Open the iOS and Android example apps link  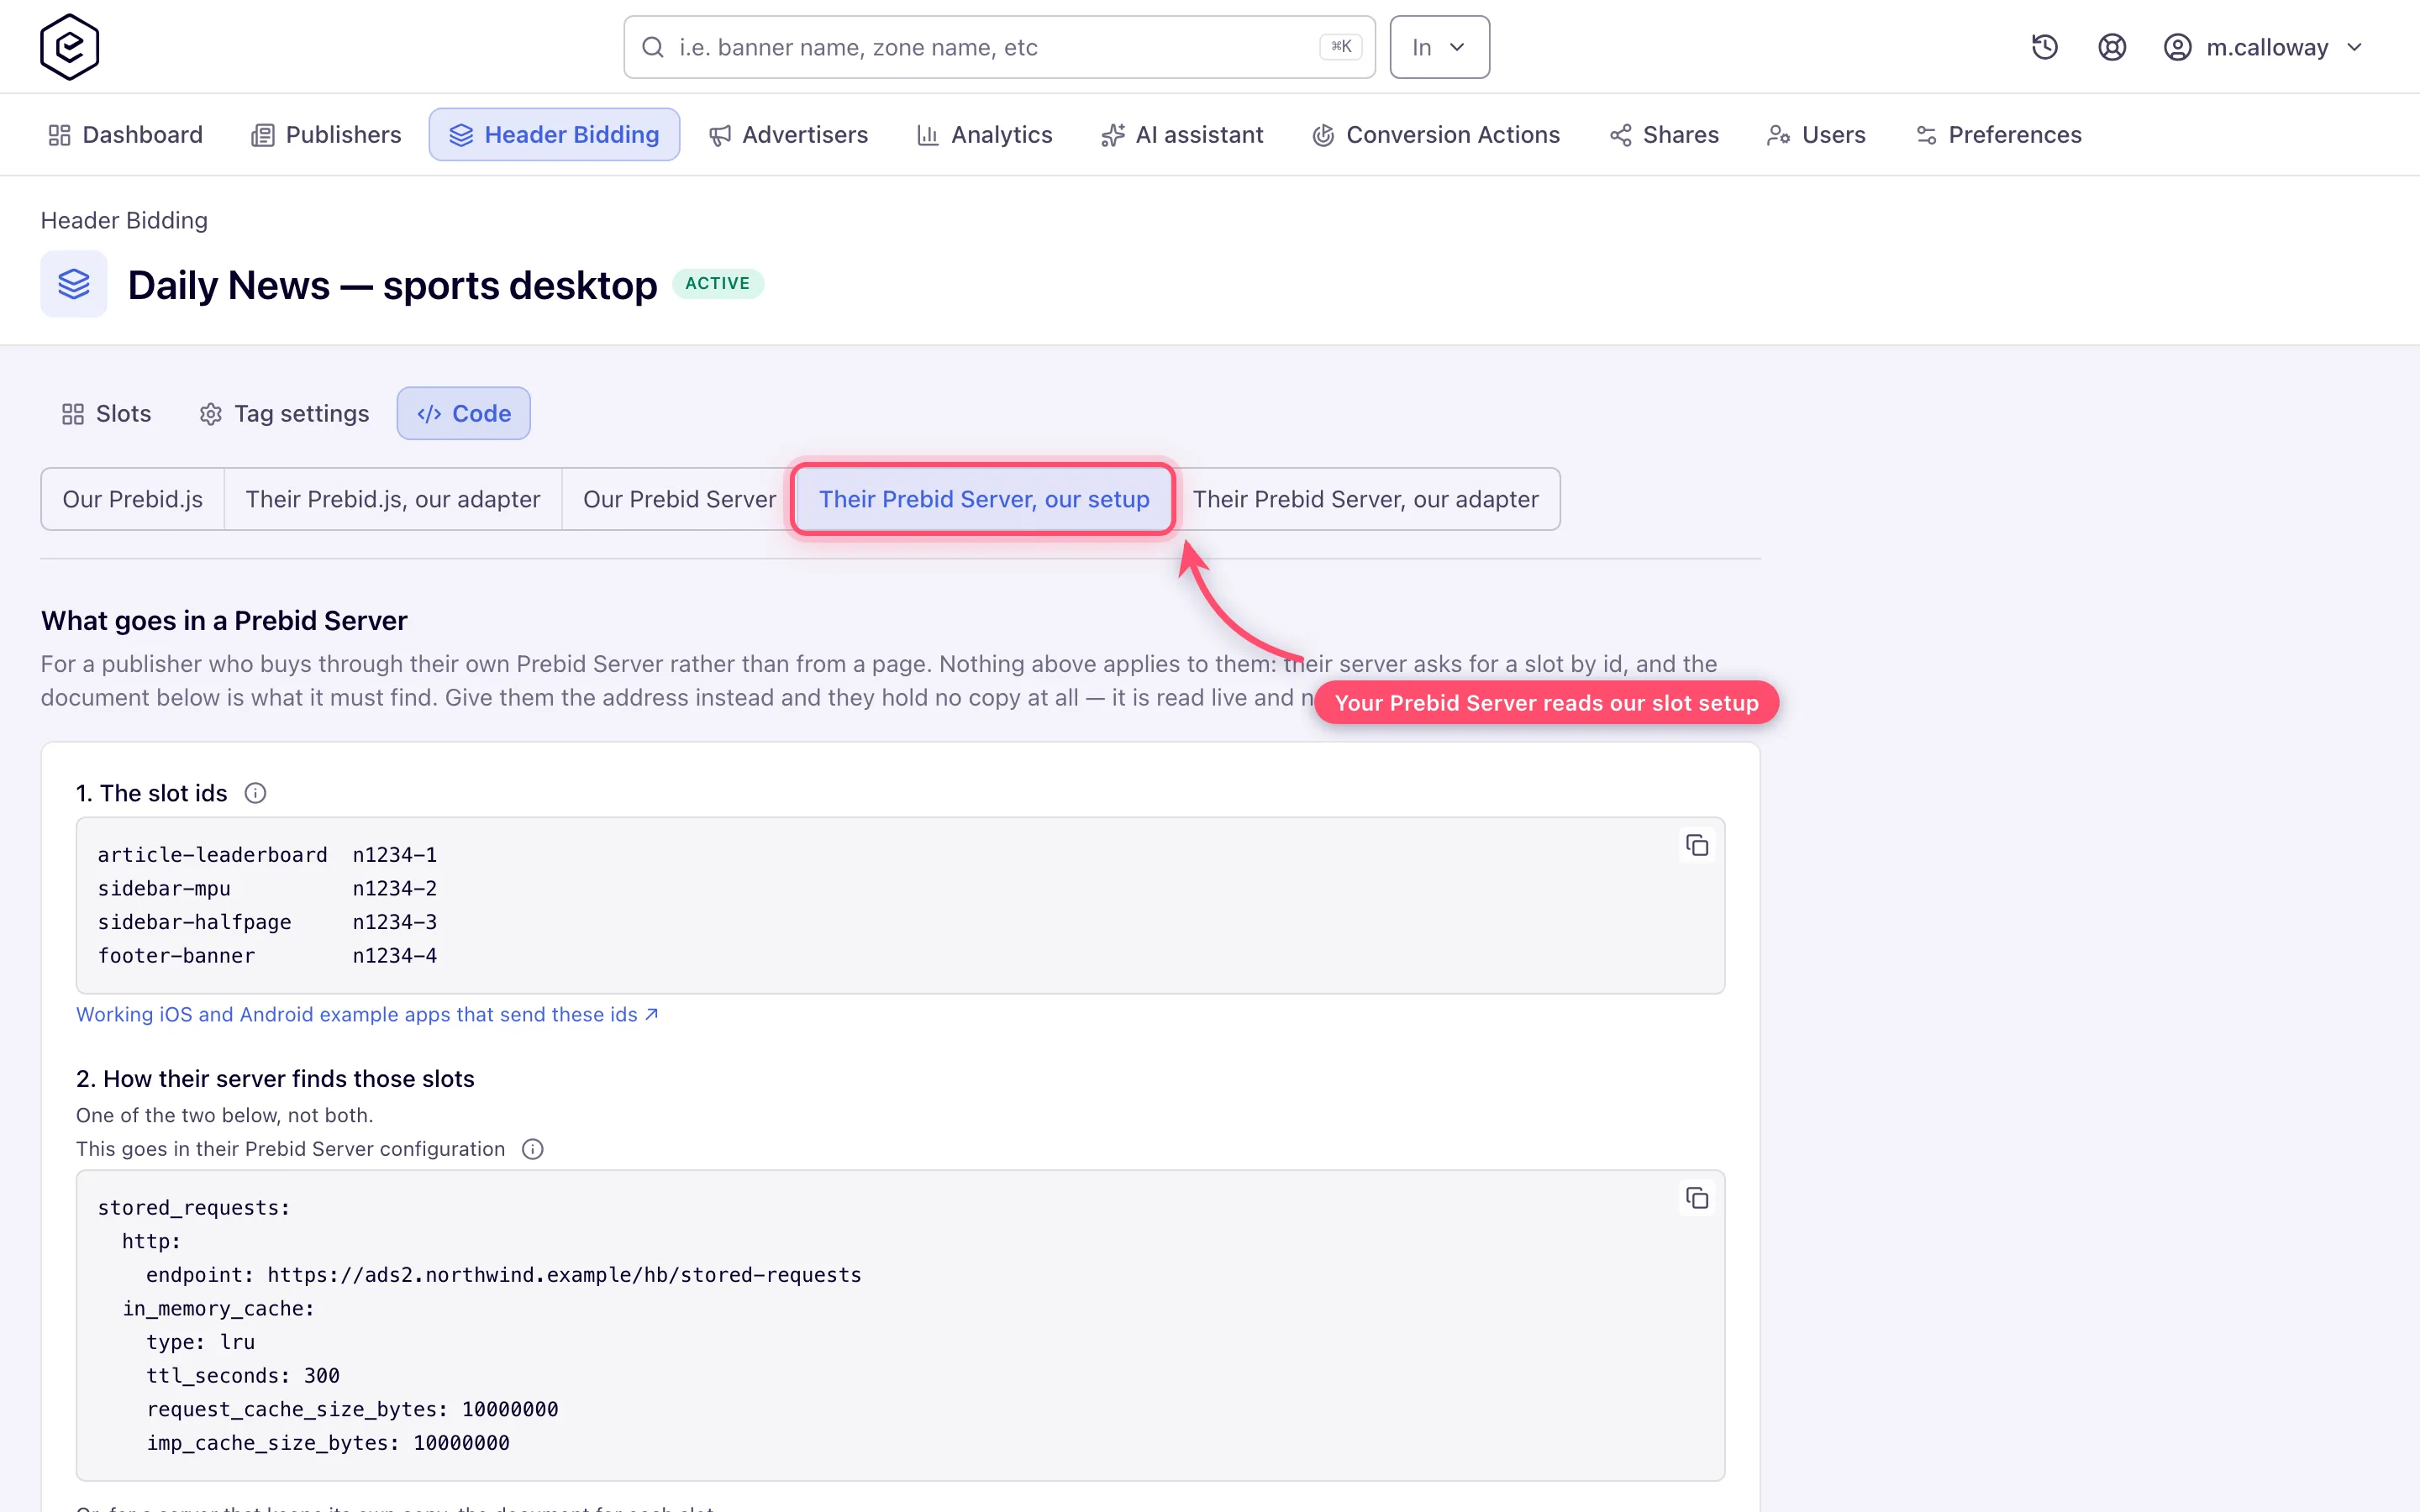pyautogui.click(x=367, y=1014)
